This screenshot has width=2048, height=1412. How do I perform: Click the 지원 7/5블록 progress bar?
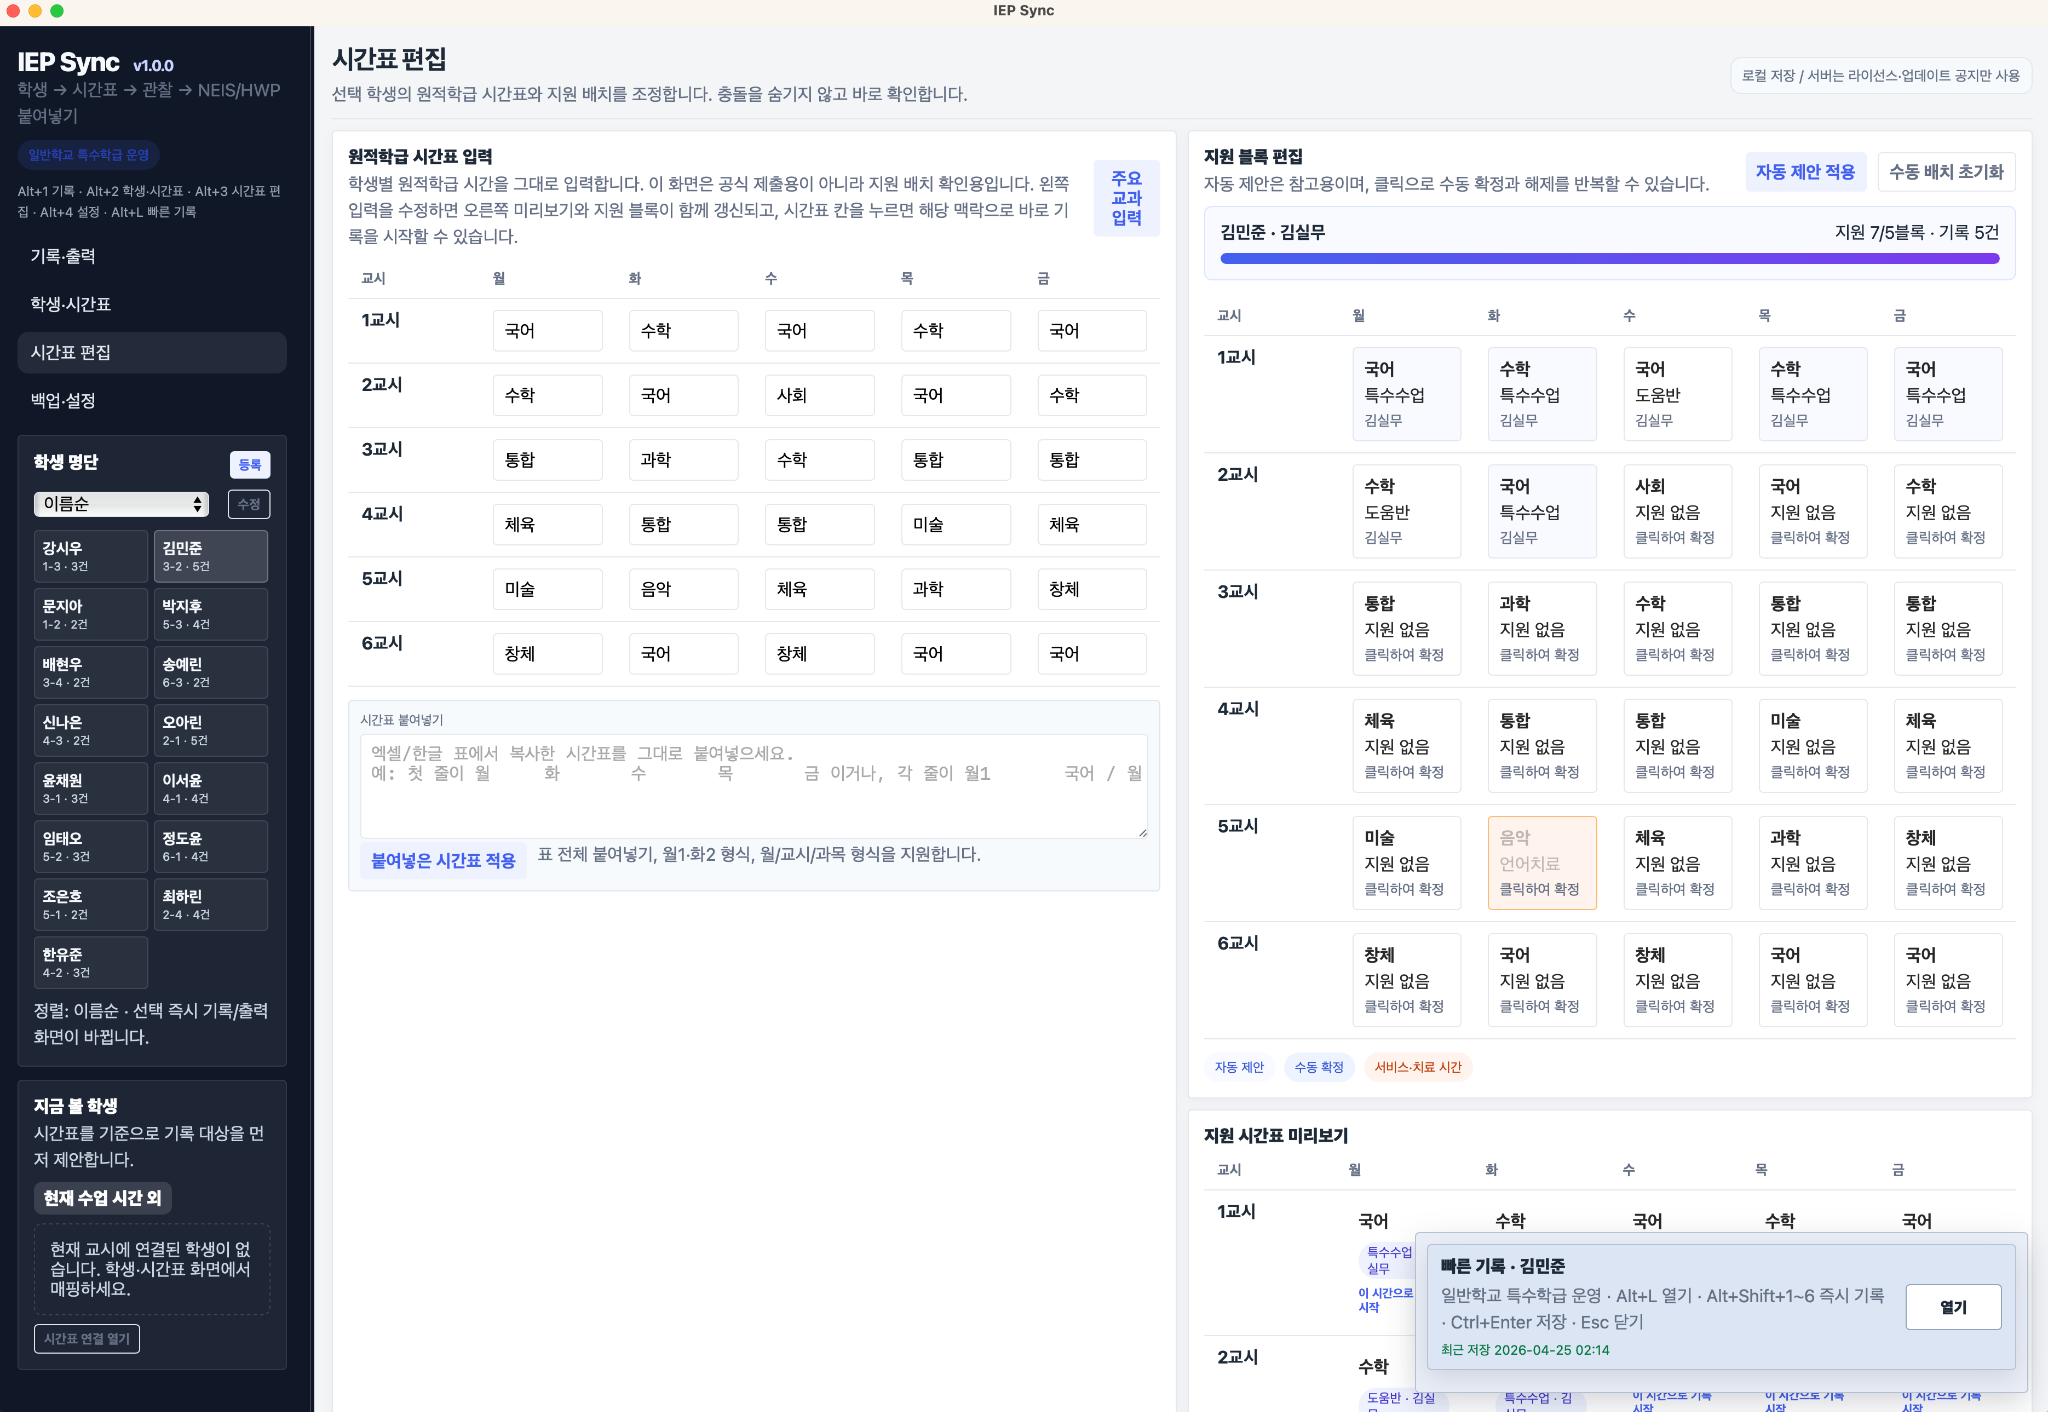pos(1610,258)
